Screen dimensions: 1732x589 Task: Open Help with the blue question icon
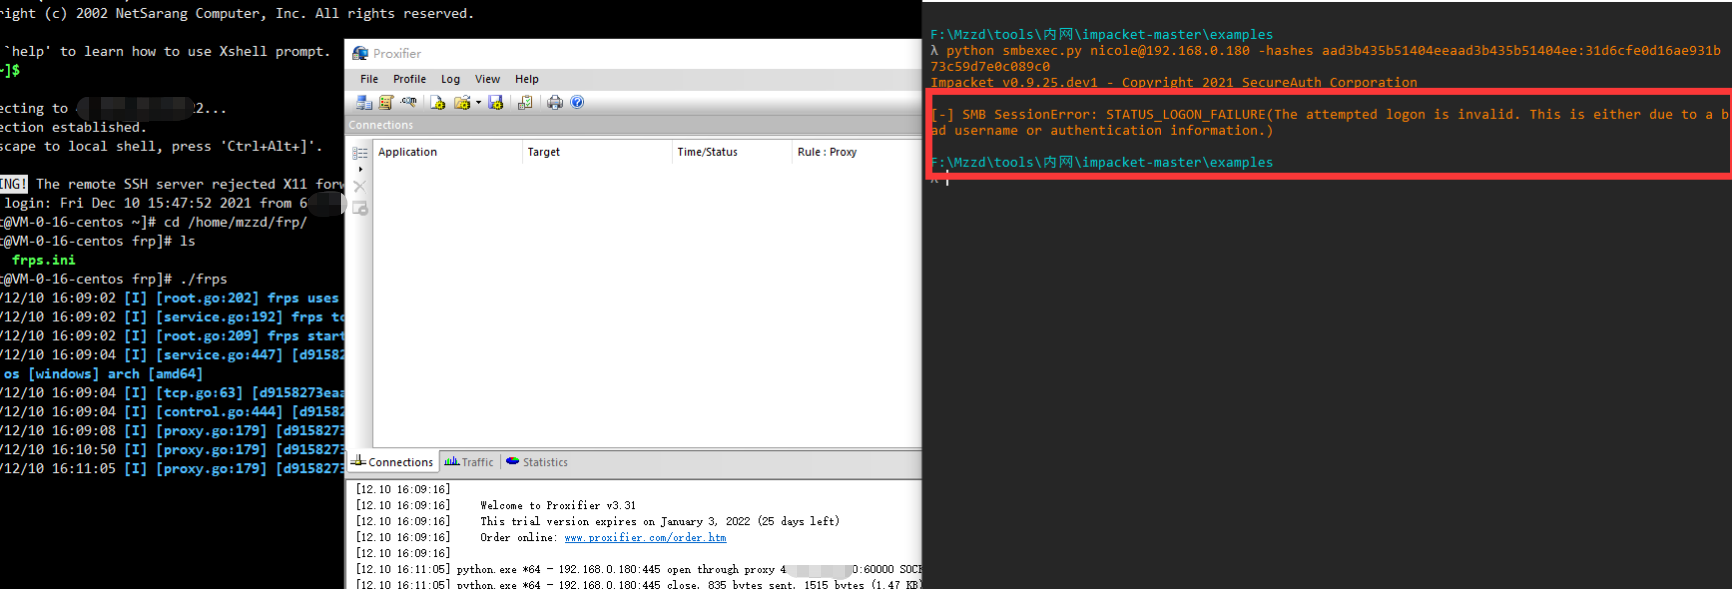pos(577,102)
